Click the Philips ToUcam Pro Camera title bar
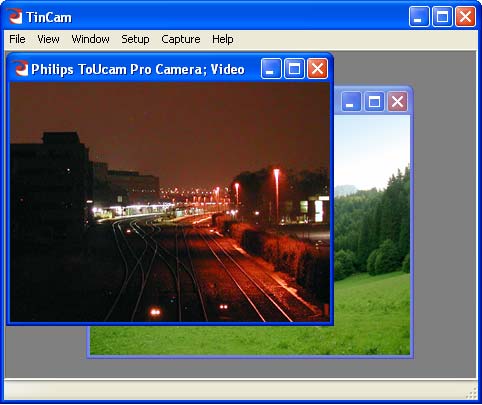Viewport: 482px width, 405px height. (137, 69)
